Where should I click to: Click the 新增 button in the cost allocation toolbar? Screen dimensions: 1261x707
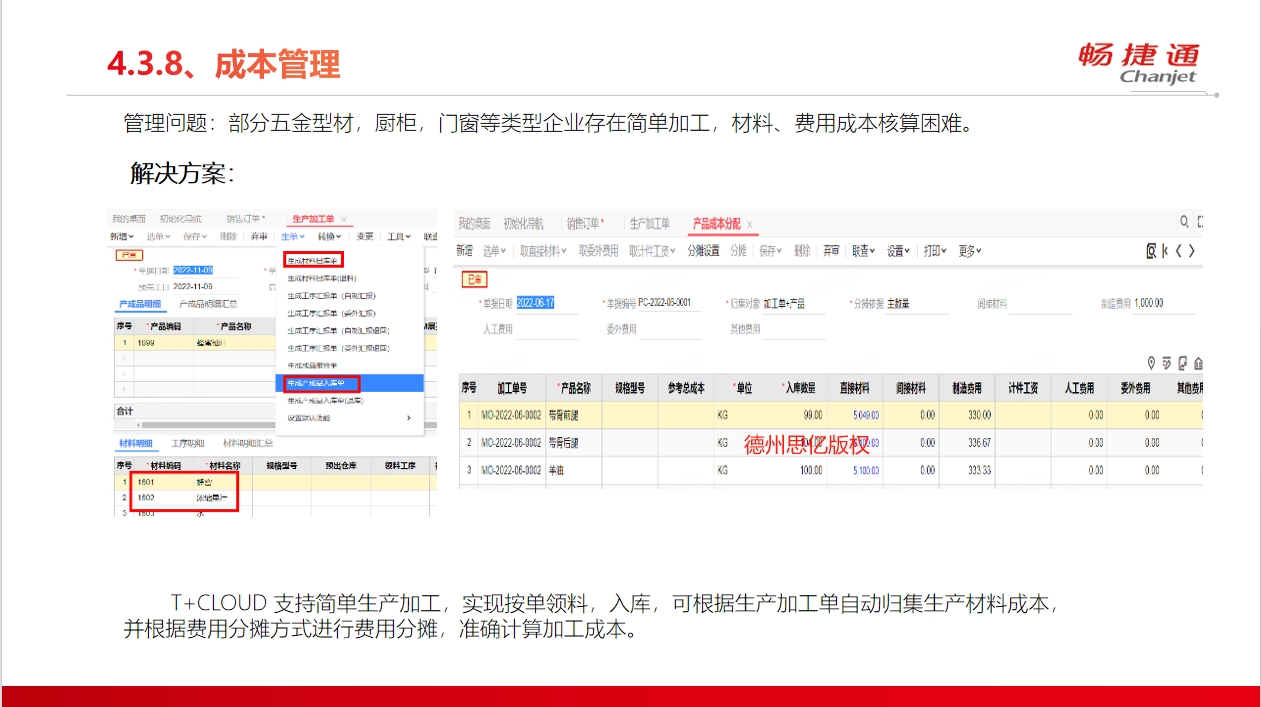(465, 251)
